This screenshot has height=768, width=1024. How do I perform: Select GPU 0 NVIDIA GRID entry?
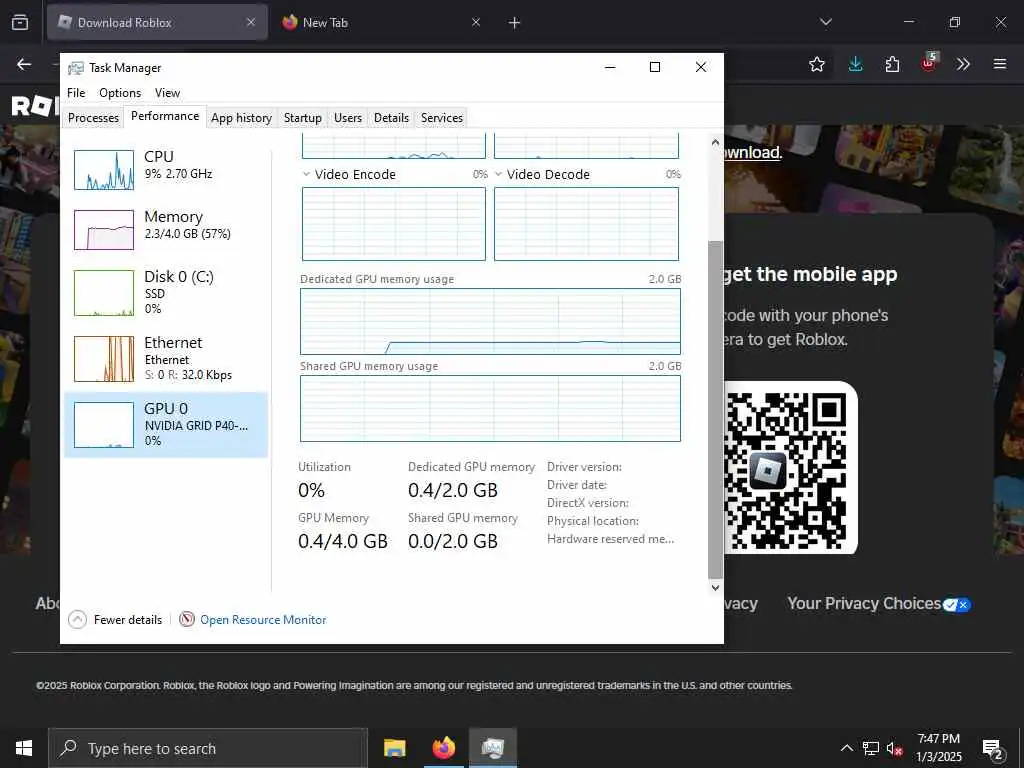[166, 424]
